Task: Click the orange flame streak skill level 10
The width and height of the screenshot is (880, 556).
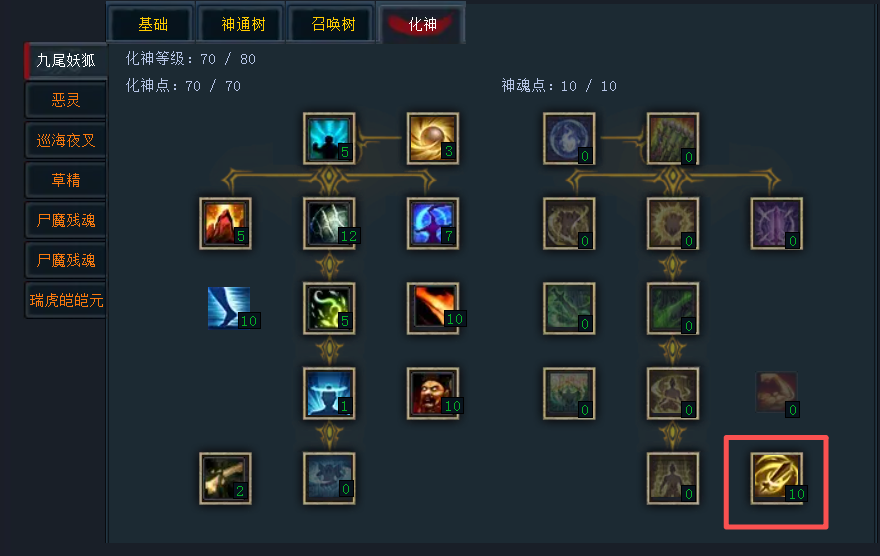Action: [x=433, y=308]
